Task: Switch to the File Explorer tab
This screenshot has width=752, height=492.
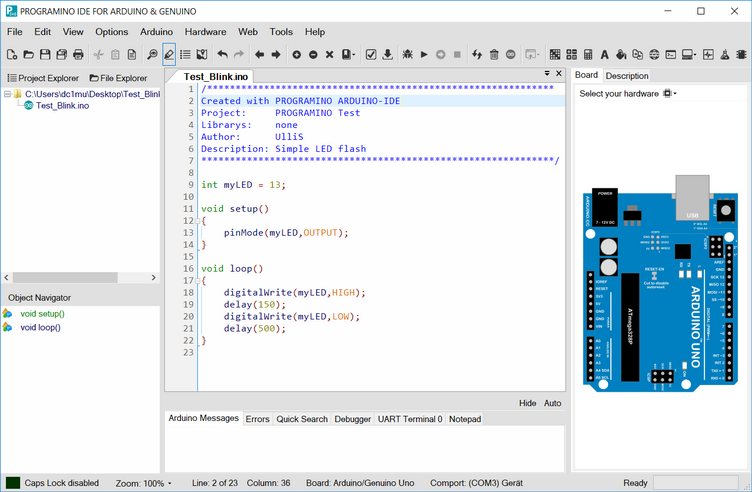Action: [118, 78]
